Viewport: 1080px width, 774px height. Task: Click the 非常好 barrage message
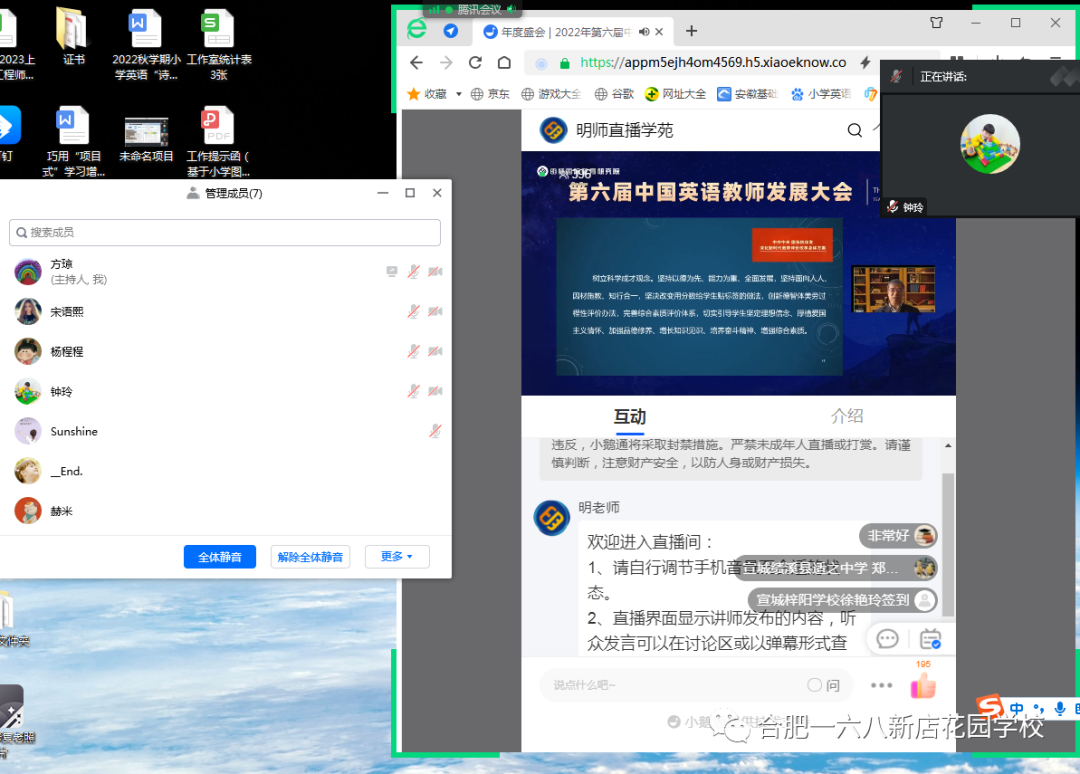898,536
